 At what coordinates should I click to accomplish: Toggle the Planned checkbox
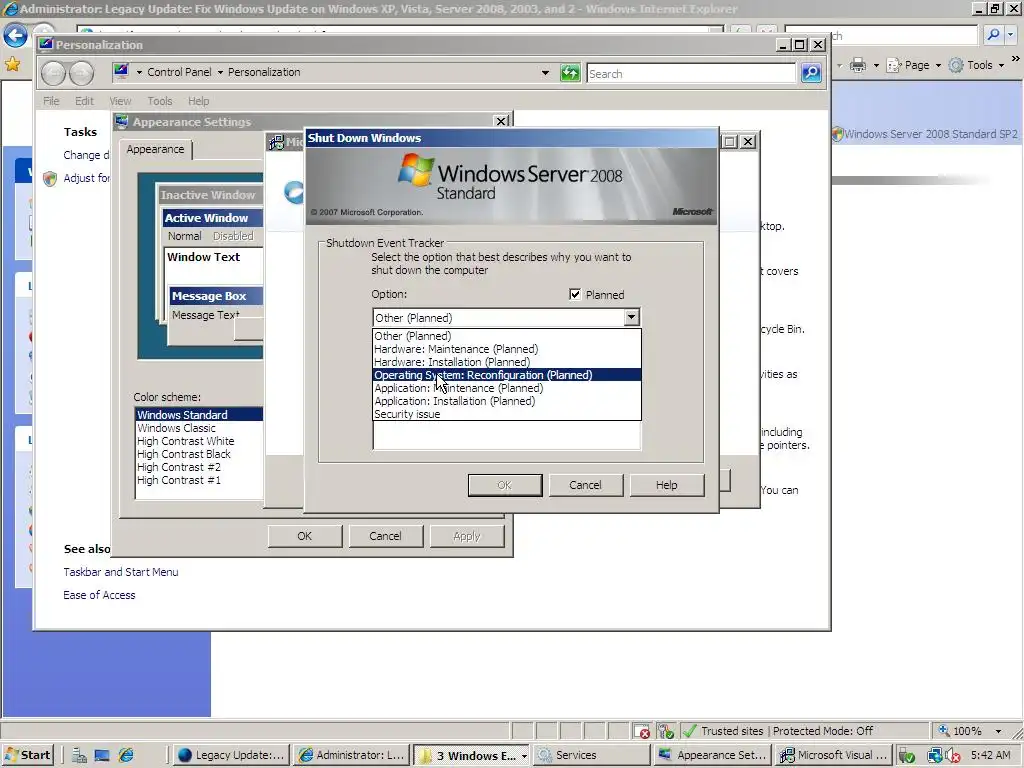pyautogui.click(x=575, y=295)
